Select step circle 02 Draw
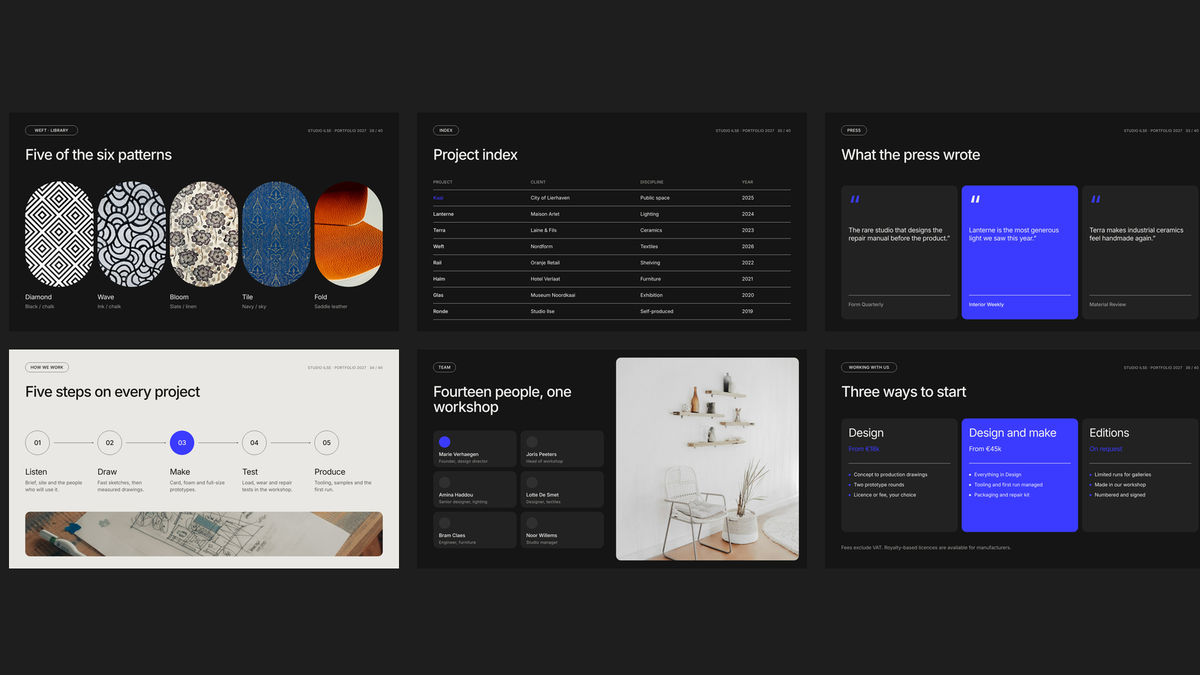1200x675 pixels. (x=109, y=442)
